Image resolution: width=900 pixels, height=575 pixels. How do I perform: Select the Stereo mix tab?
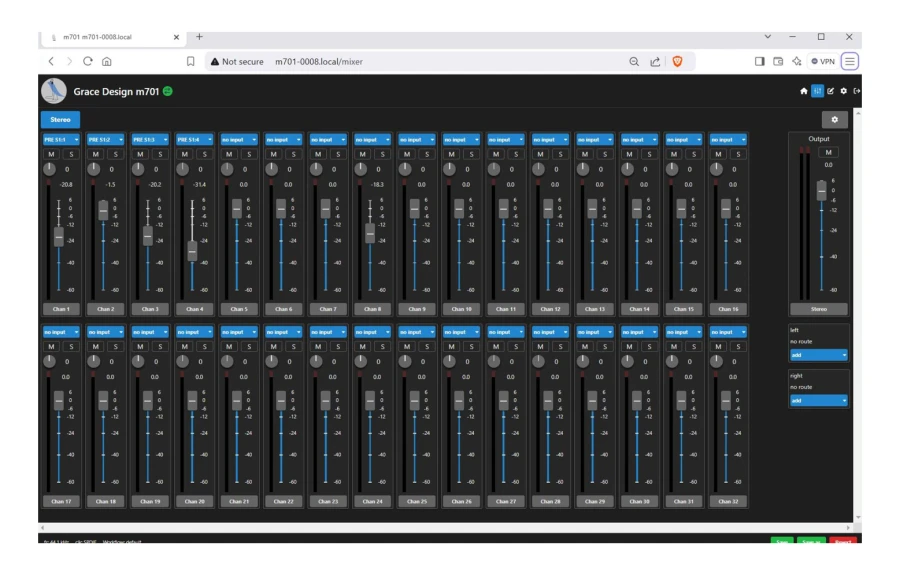[60, 119]
